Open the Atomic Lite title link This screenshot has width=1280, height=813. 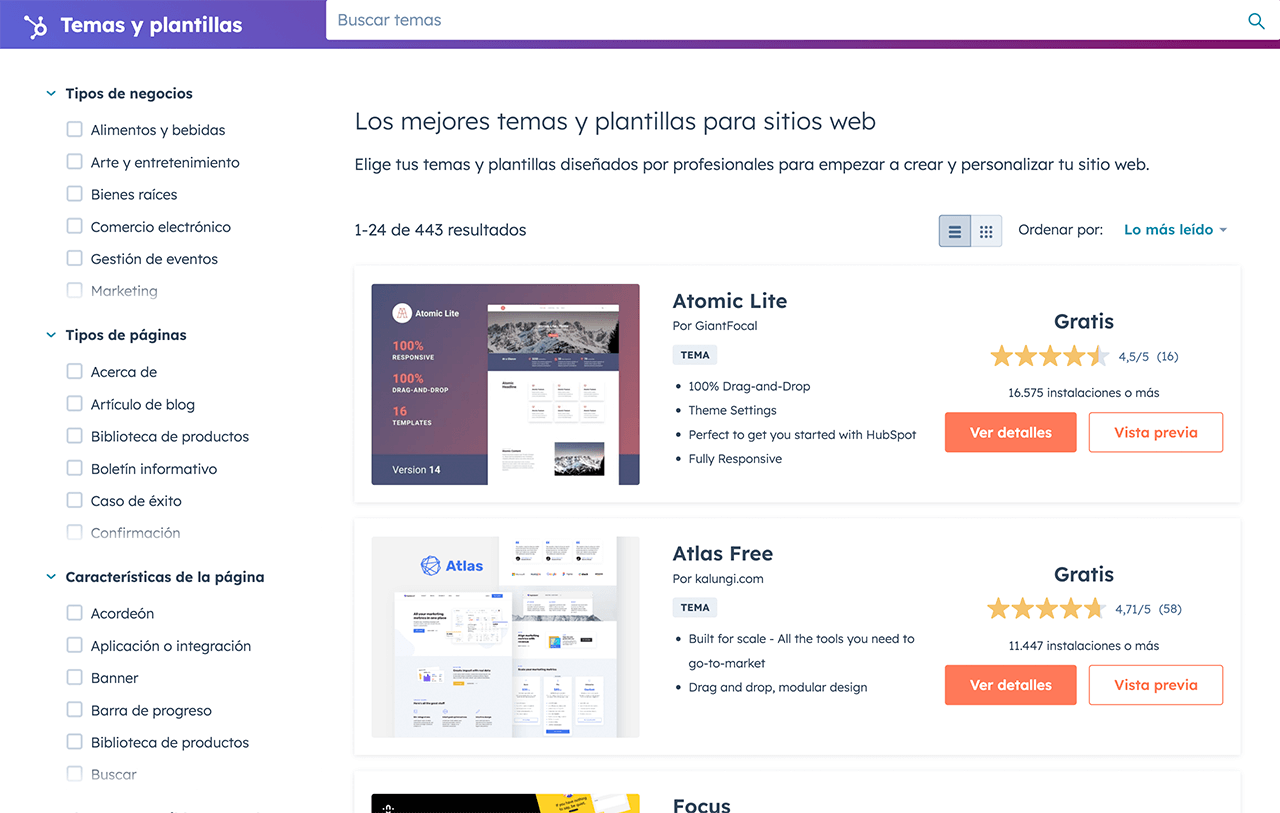tap(730, 301)
